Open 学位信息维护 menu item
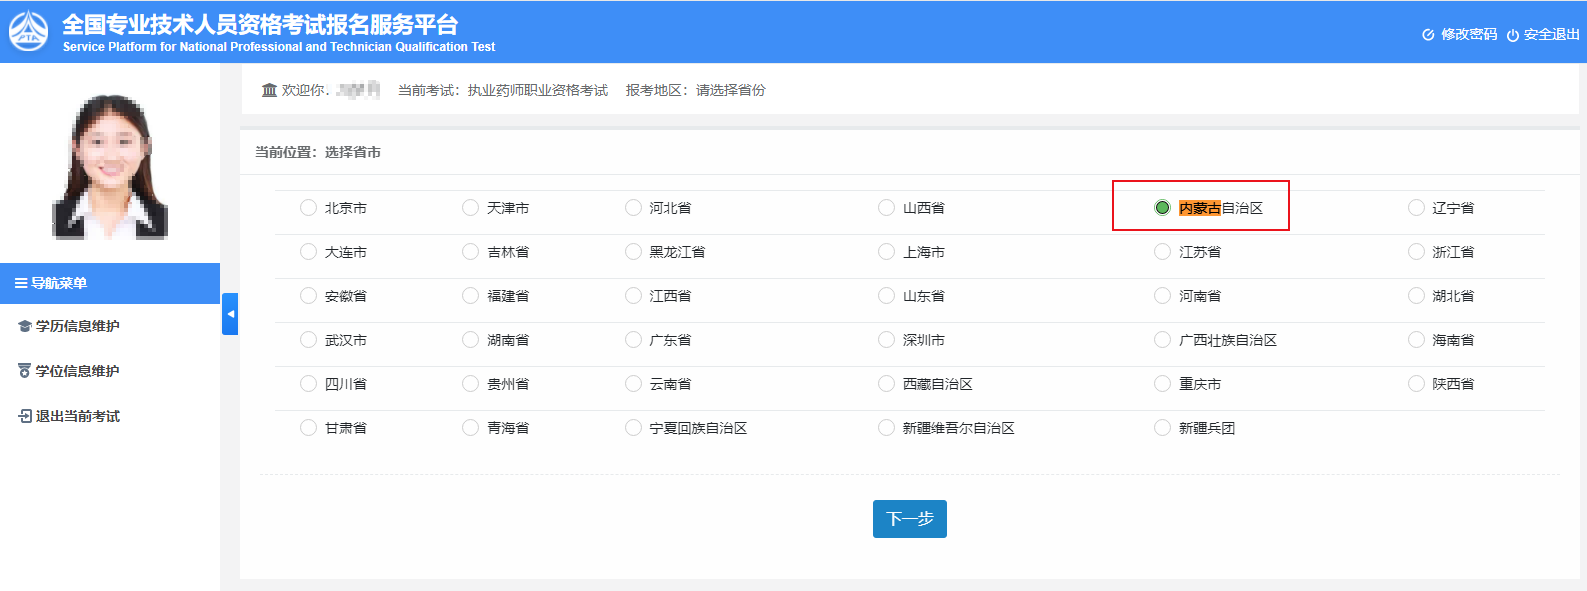The image size is (1587, 591). click(x=77, y=371)
